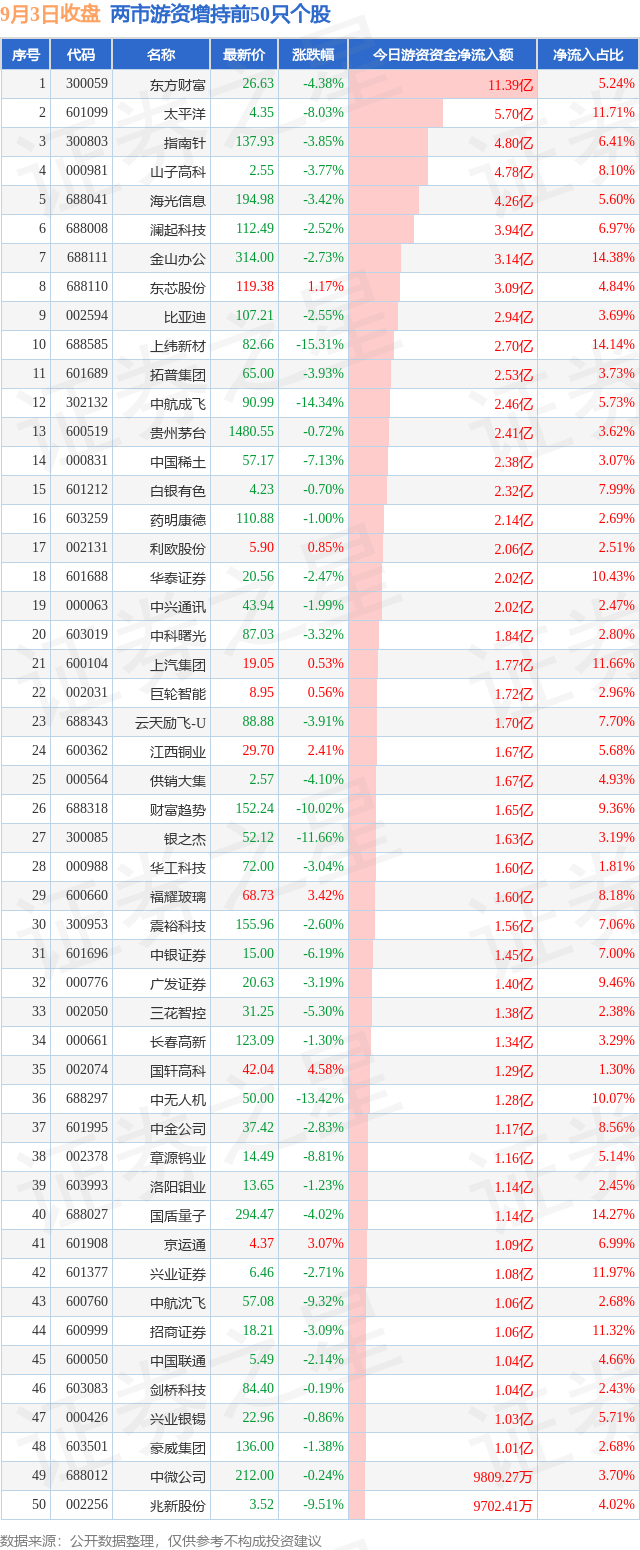The height and width of the screenshot is (1550, 640).
Task: Select the 4.58% change for 国轩高科
Action: click(326, 1070)
